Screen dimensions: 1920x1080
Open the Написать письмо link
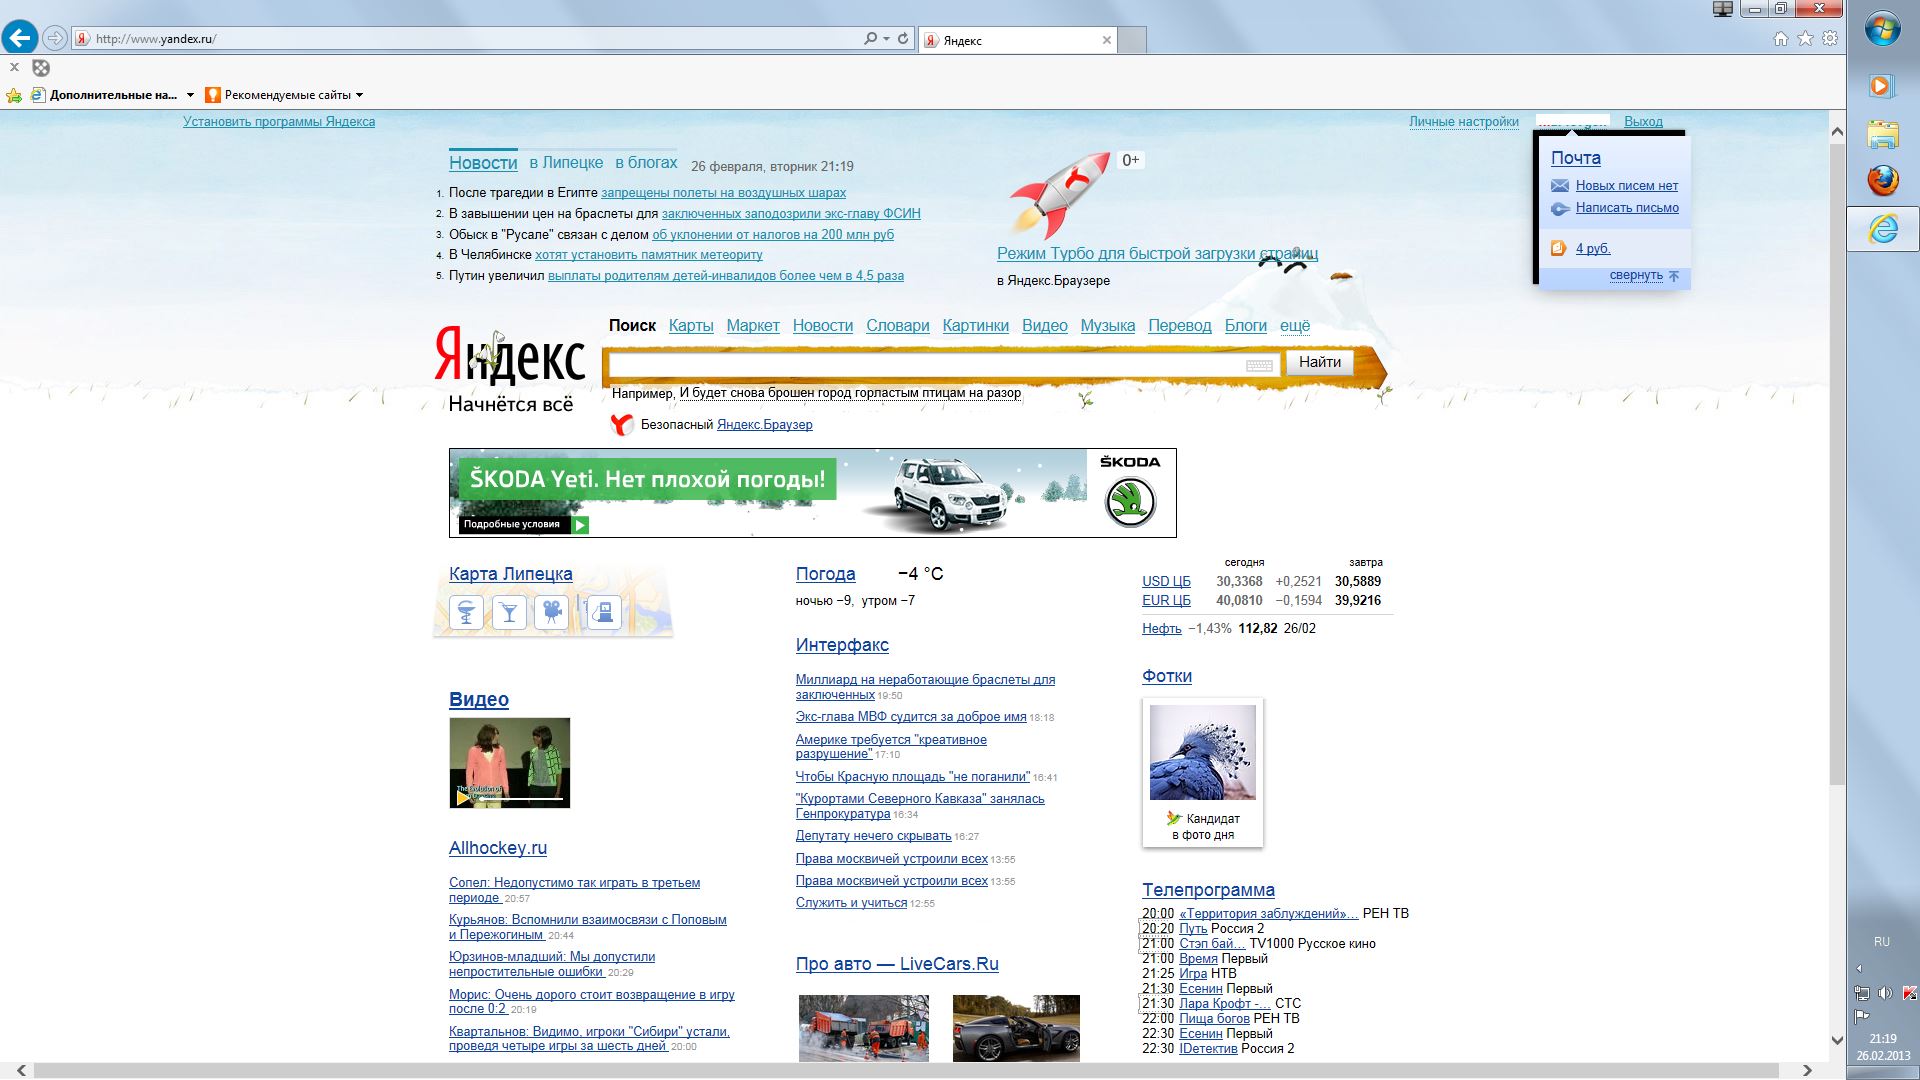[x=1626, y=208]
